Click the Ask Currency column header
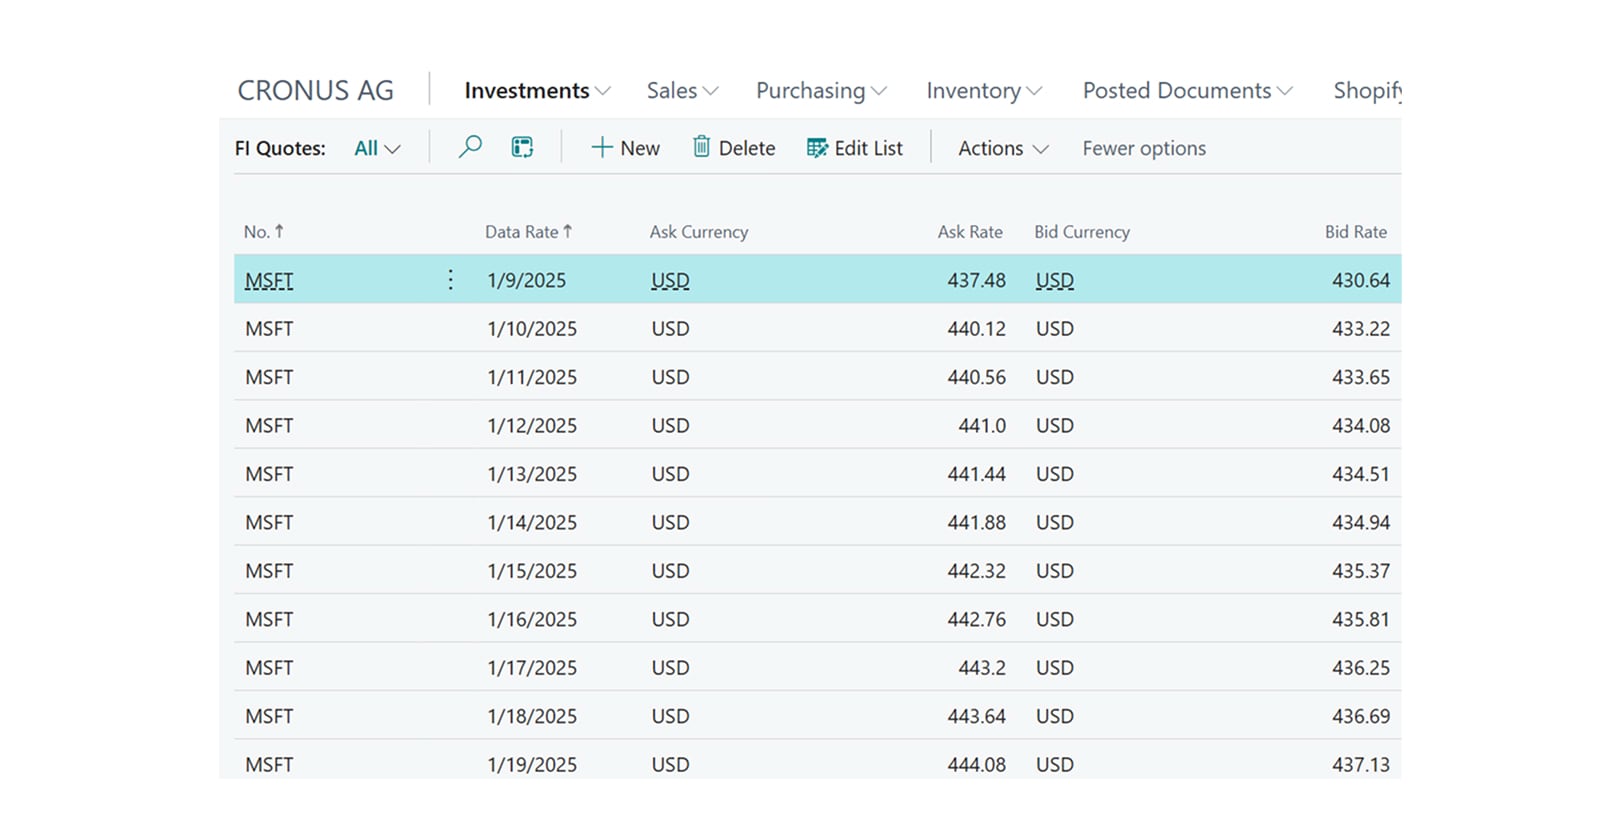The height and width of the screenshot is (840, 1620). pyautogui.click(x=699, y=232)
